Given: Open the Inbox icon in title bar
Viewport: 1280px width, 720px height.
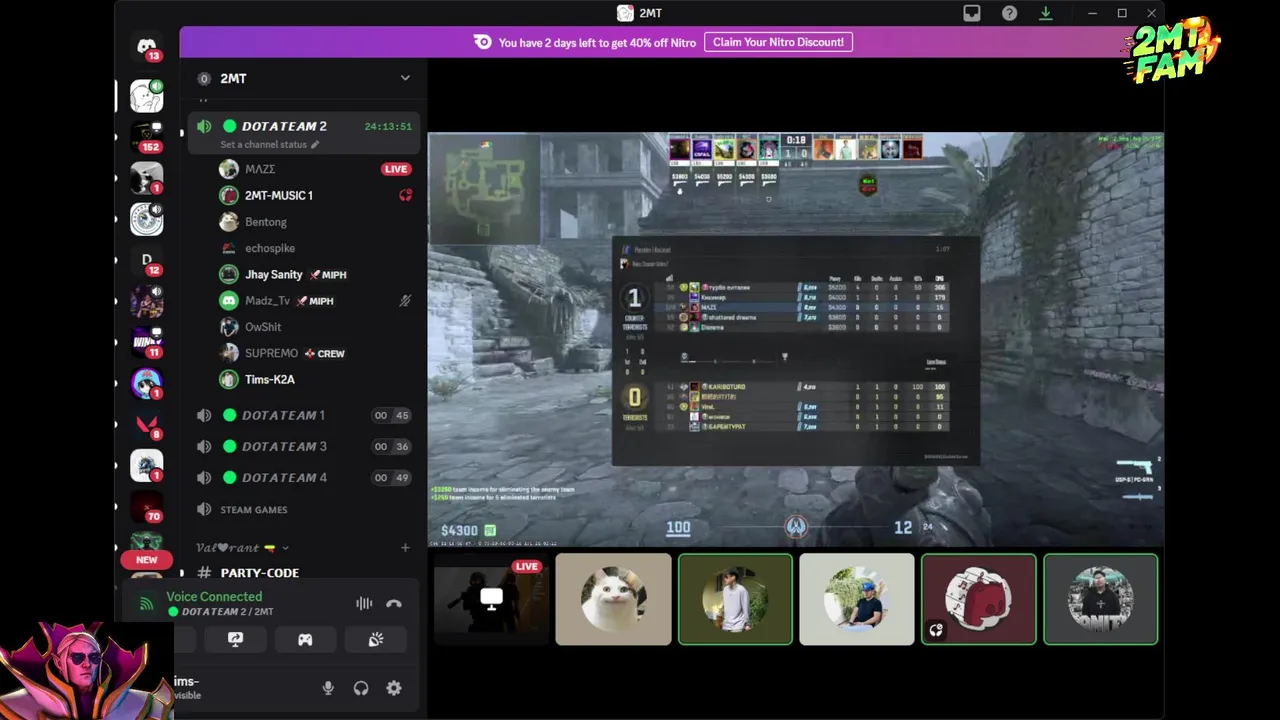Looking at the screenshot, I should point(972,13).
